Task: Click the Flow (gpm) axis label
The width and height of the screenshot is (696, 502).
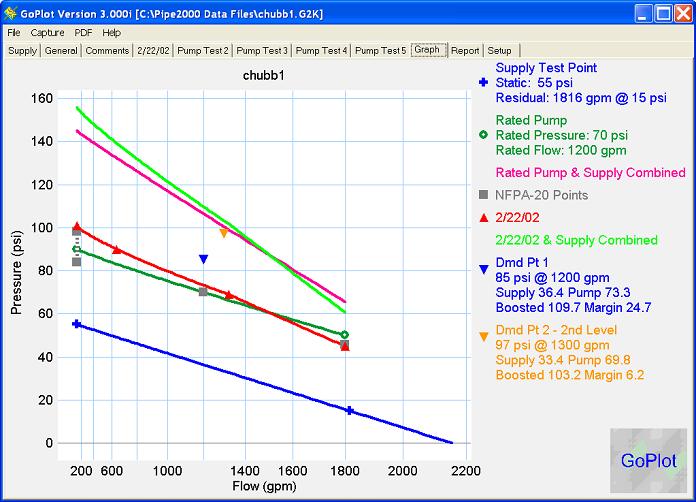Action: point(264,486)
